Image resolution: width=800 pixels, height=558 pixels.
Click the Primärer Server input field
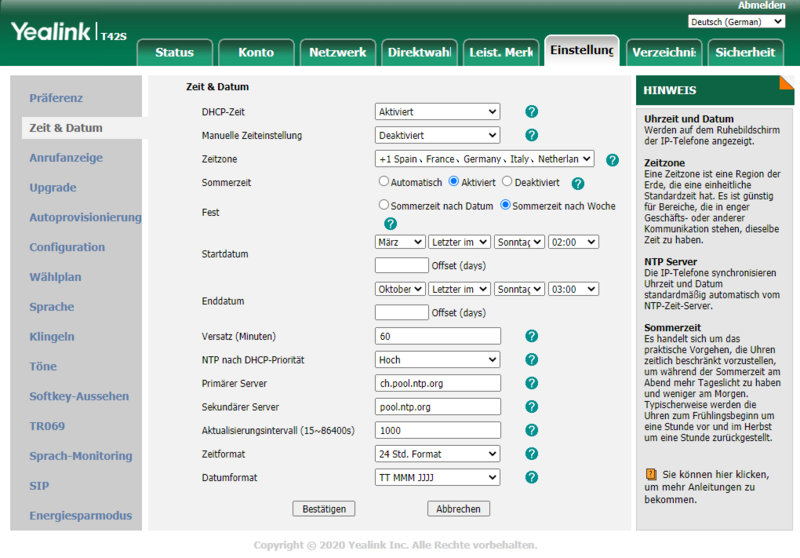pyautogui.click(x=438, y=383)
